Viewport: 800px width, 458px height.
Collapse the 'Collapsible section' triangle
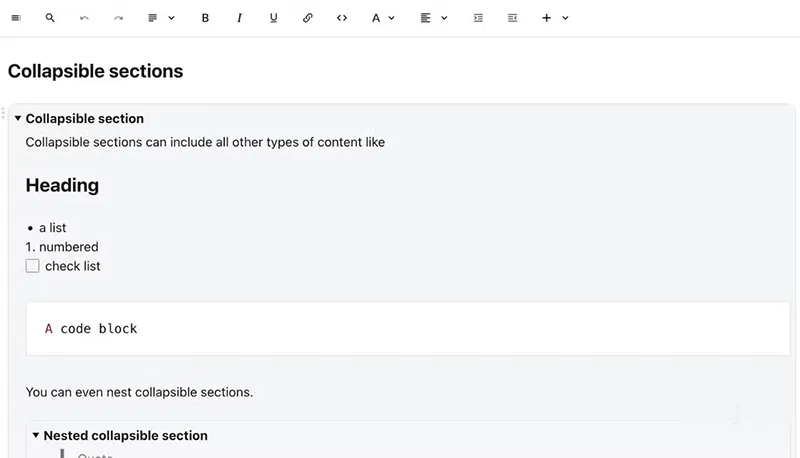point(18,119)
